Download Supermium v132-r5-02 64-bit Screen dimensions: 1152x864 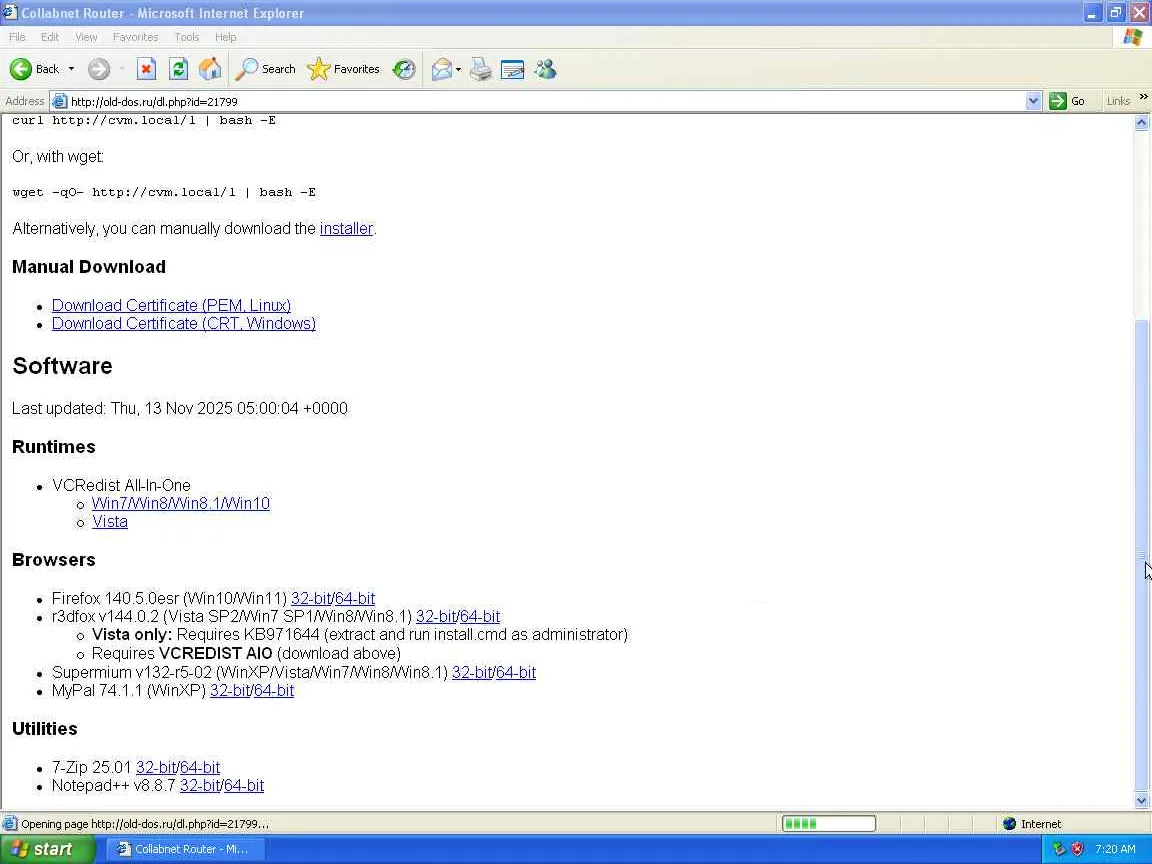click(516, 672)
